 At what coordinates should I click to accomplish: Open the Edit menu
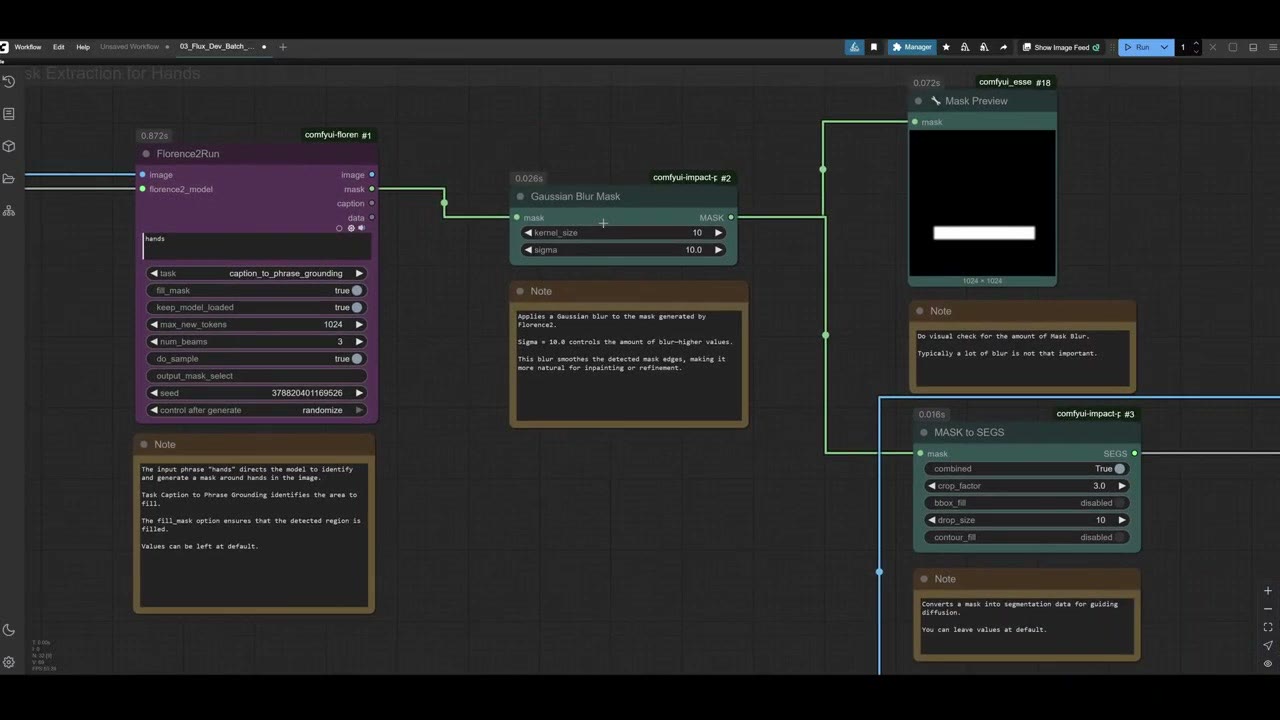[x=59, y=47]
